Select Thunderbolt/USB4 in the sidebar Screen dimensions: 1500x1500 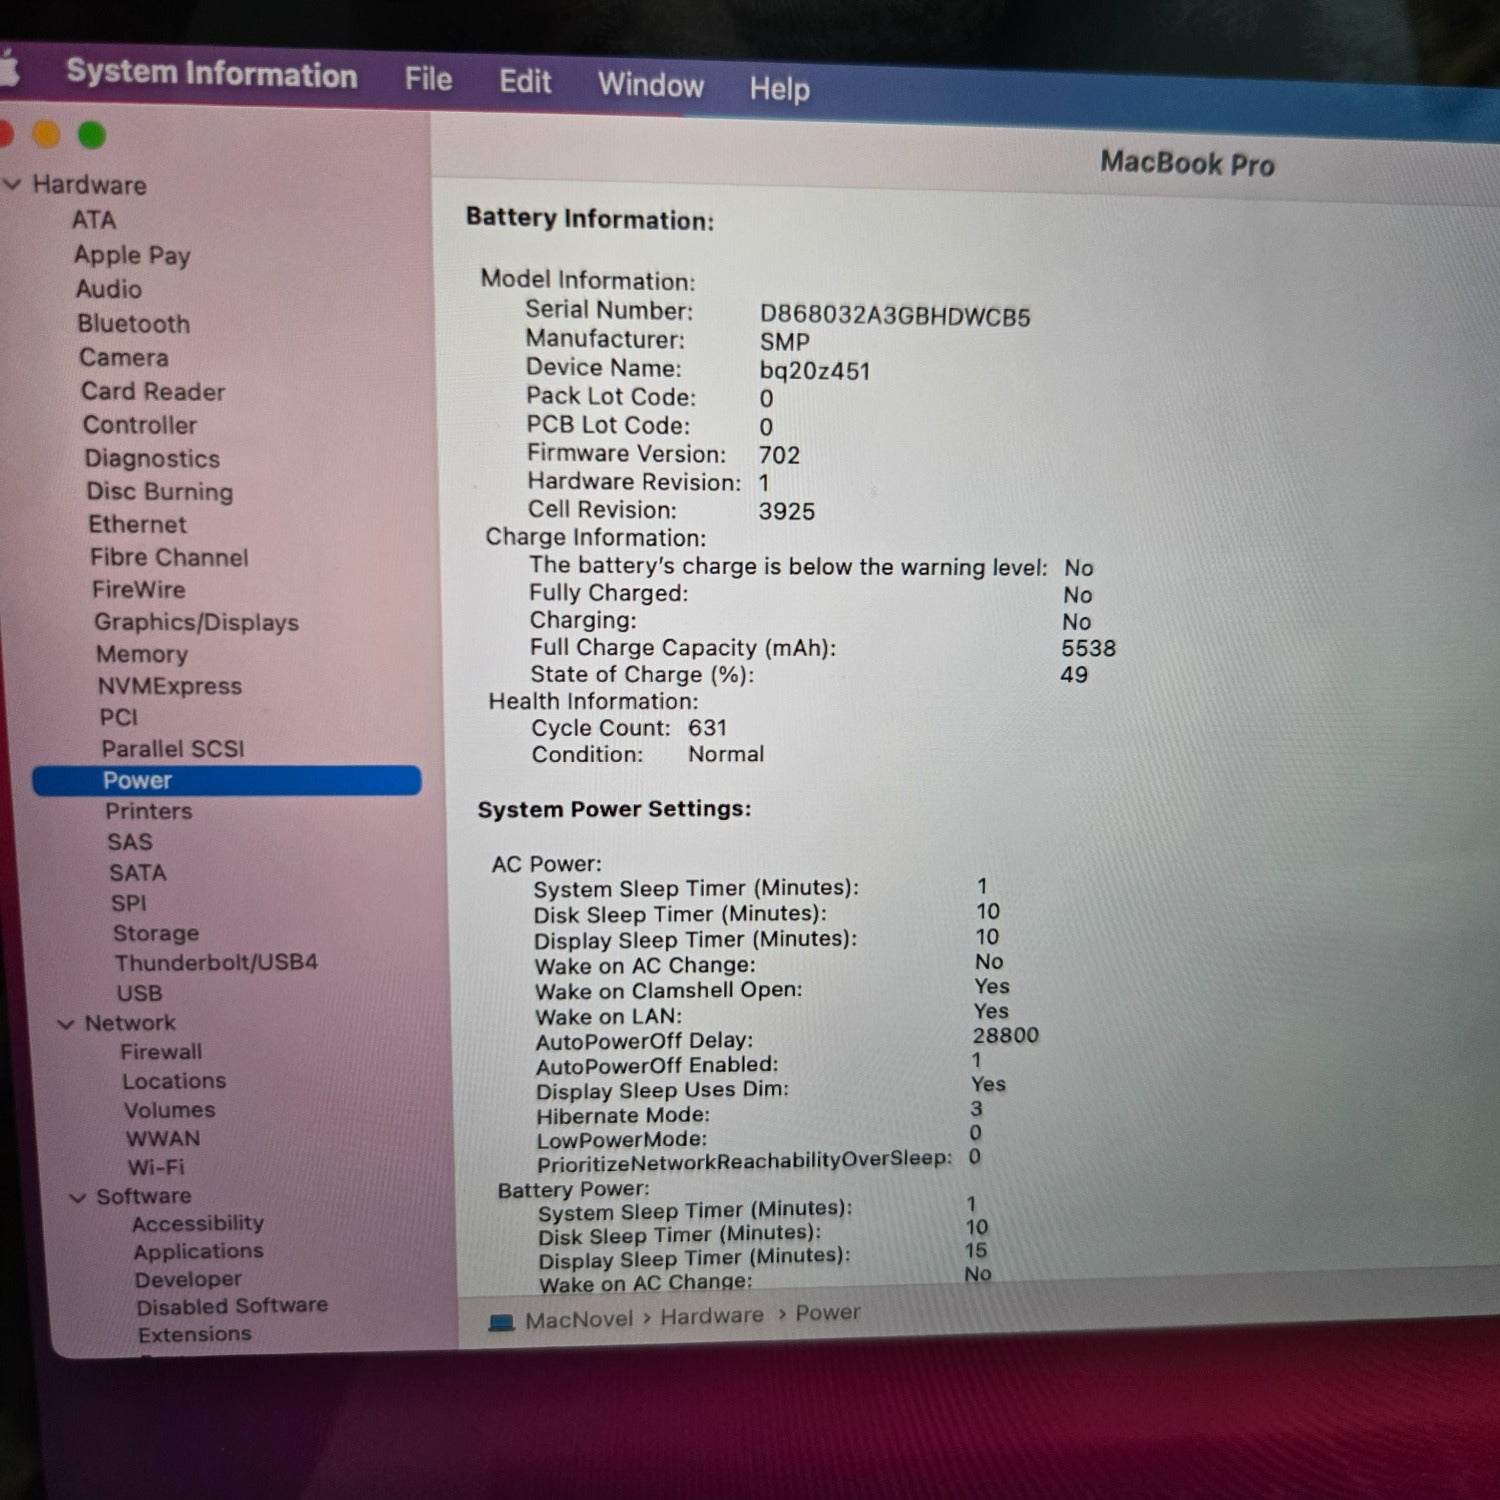coord(216,963)
